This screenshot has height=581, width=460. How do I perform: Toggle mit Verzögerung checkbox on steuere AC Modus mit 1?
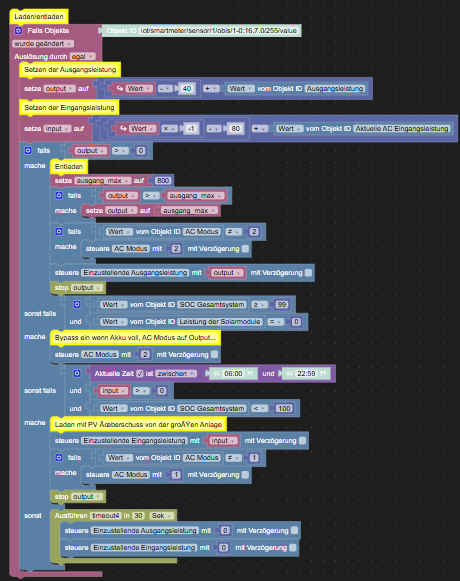coord(245,475)
